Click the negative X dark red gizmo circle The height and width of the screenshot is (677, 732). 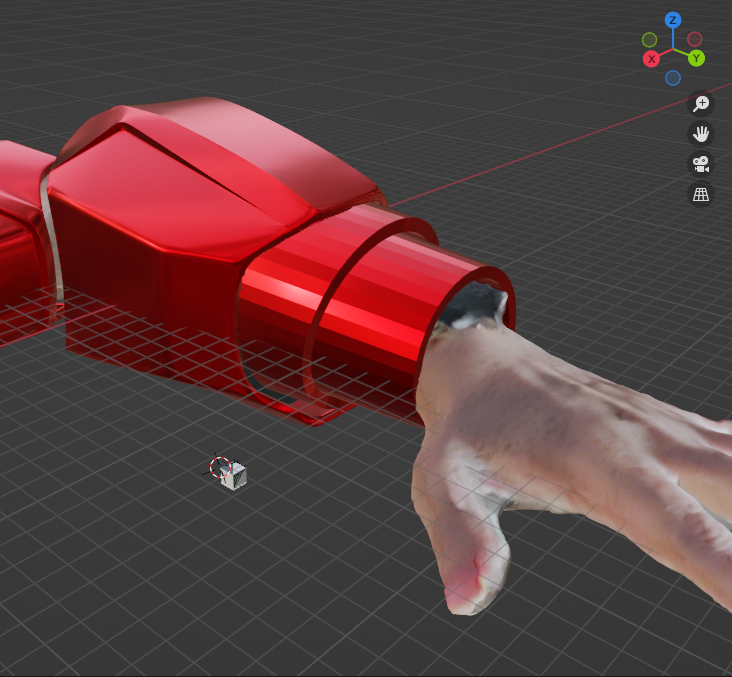pyautogui.click(x=695, y=39)
